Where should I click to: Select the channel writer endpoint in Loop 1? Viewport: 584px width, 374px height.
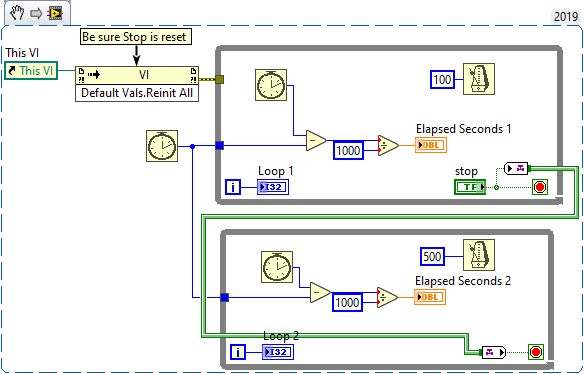pos(517,169)
